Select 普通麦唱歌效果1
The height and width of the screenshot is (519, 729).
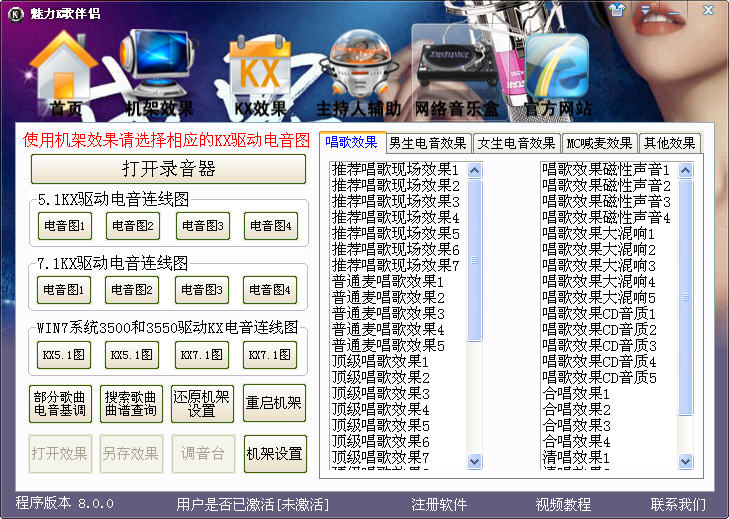click(x=388, y=281)
